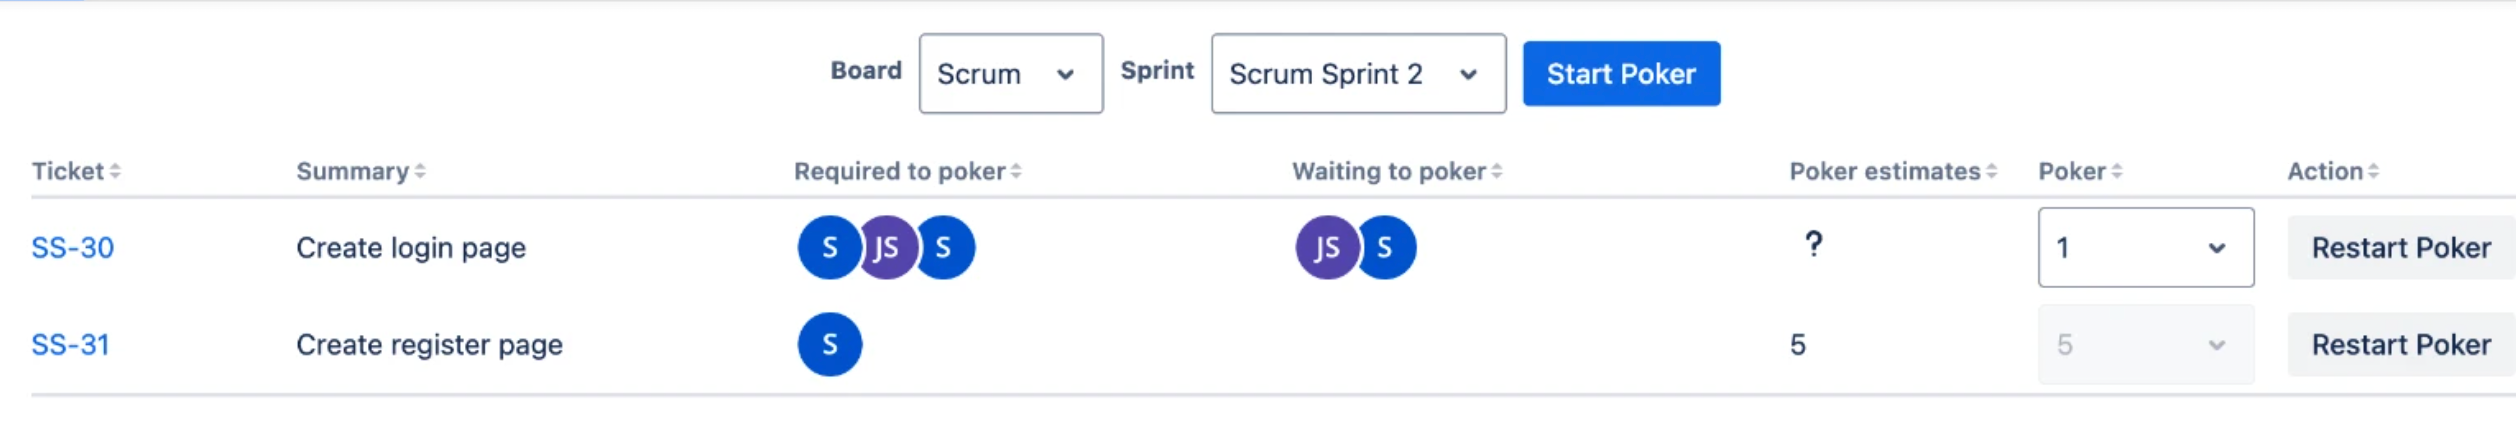2516x426 pixels.
Task: Click S avatar in SS-31 row
Action: coord(829,344)
